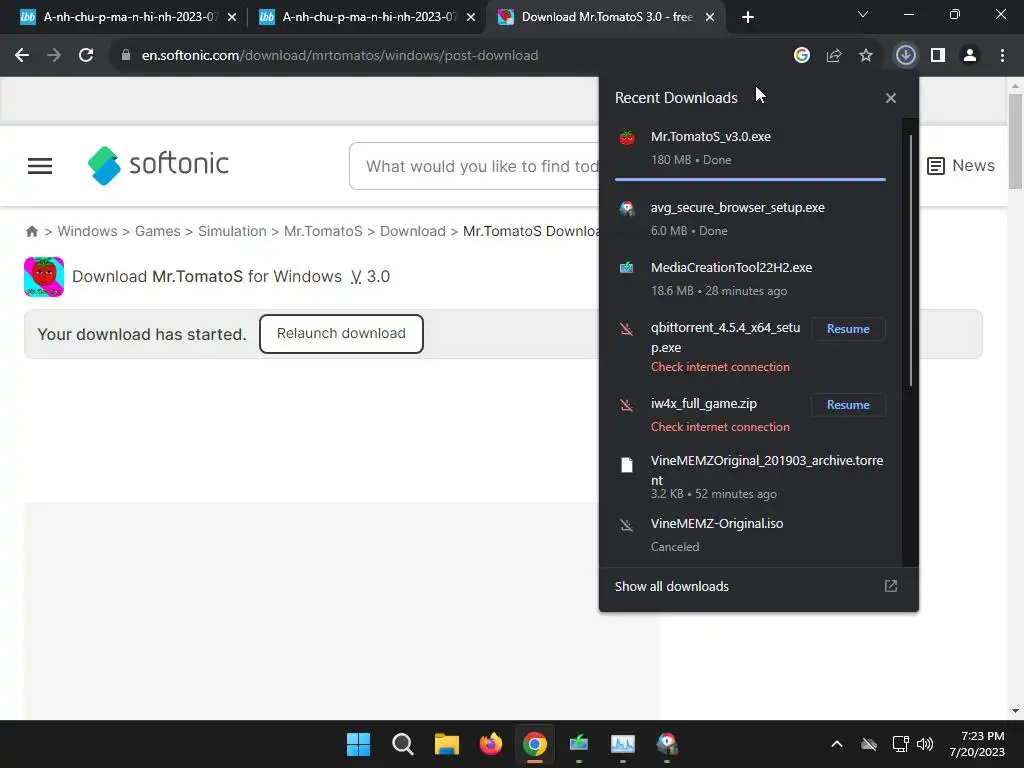The width and height of the screenshot is (1024, 768).
Task: Open a new browser tab
Action: tap(748, 18)
